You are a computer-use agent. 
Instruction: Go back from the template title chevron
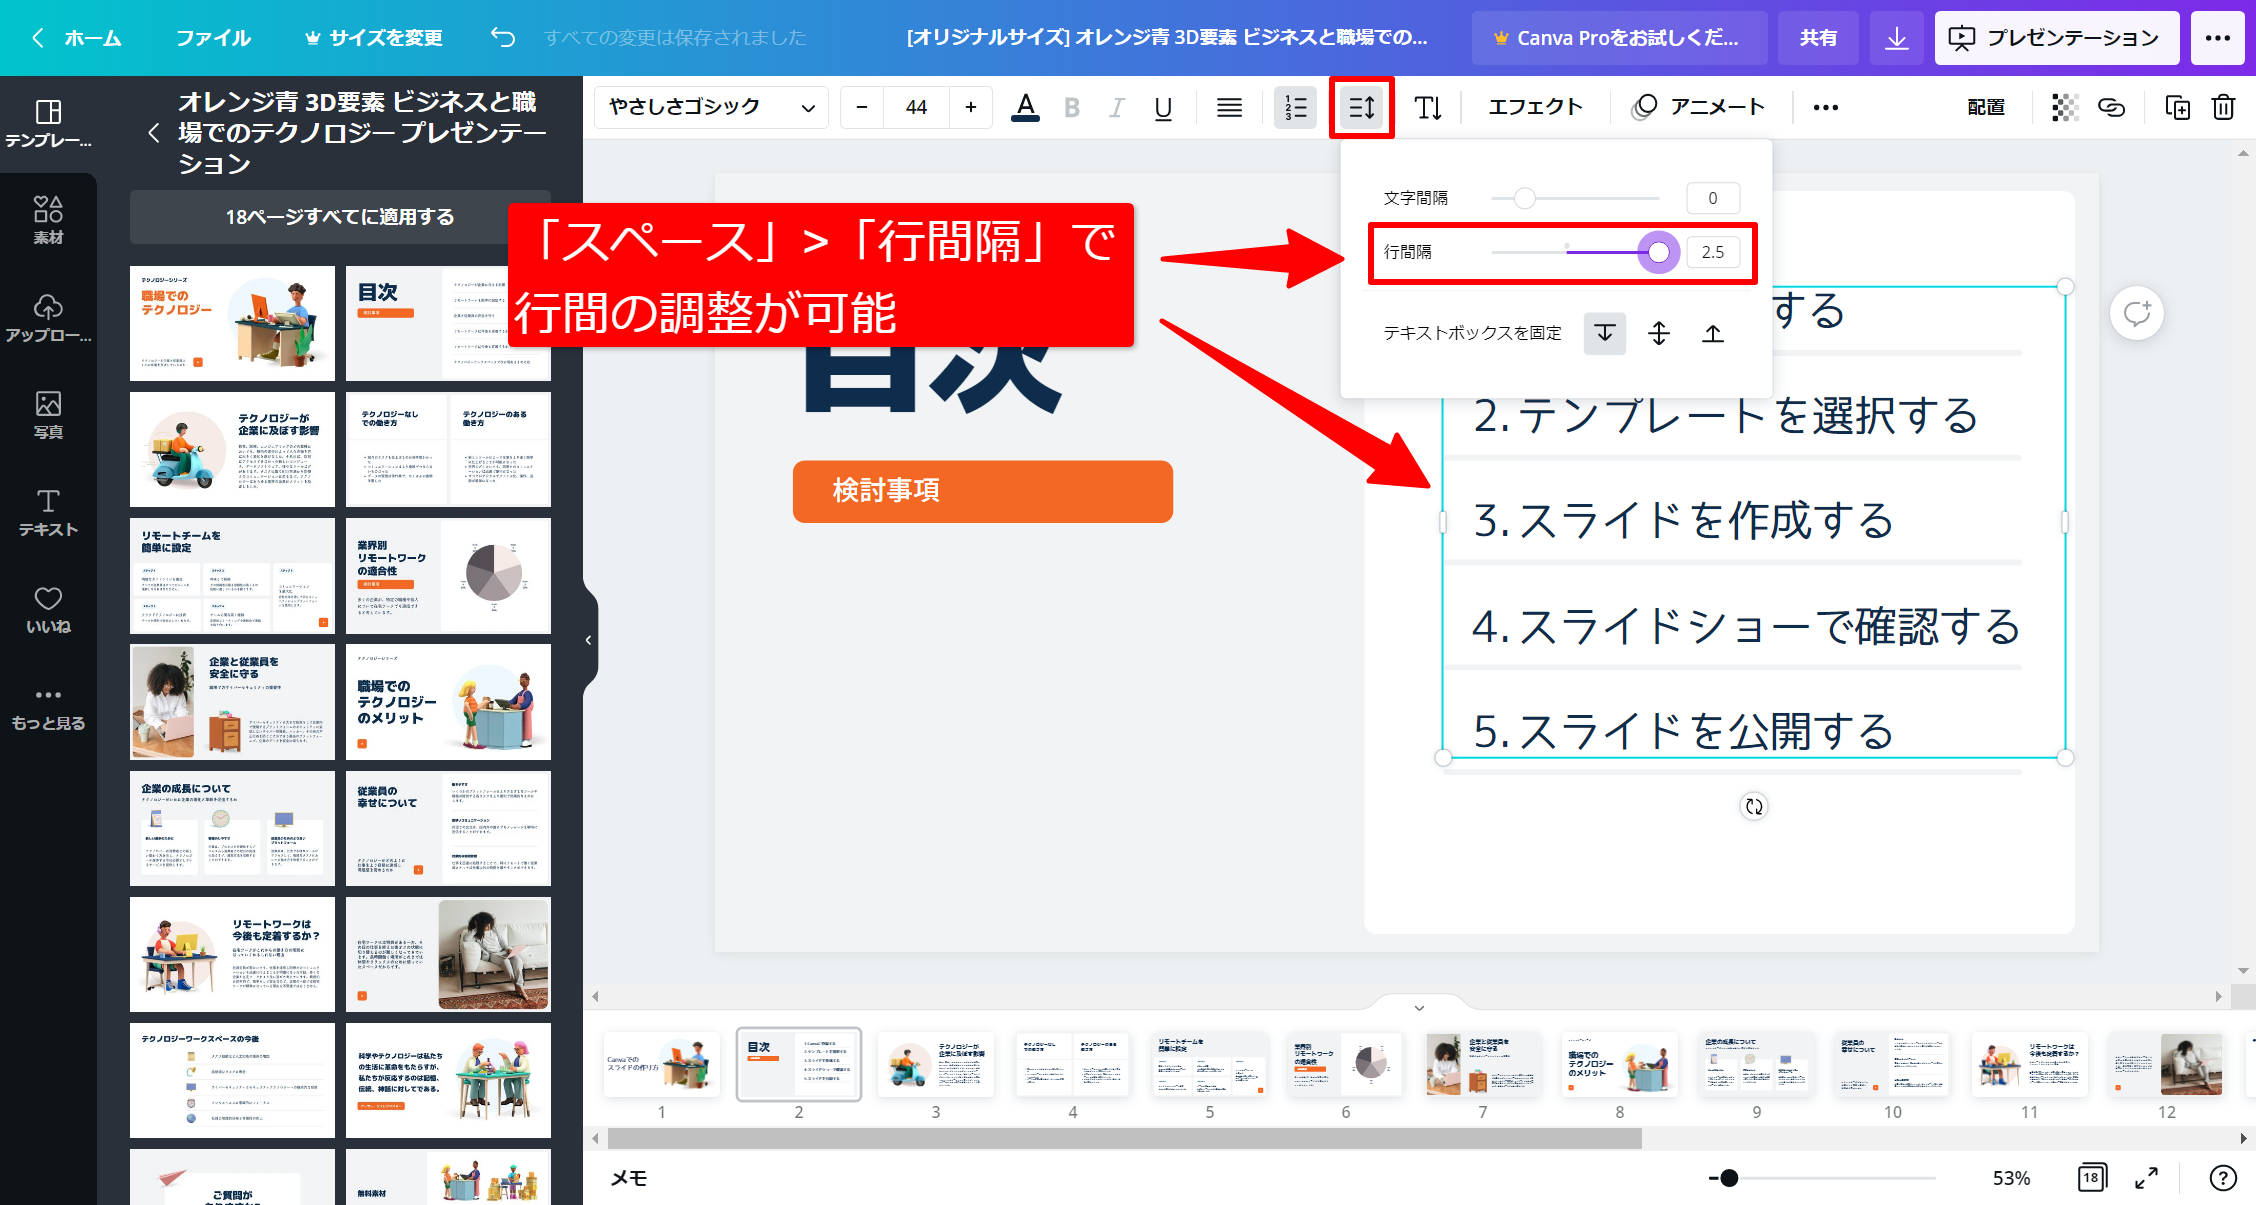point(153,133)
